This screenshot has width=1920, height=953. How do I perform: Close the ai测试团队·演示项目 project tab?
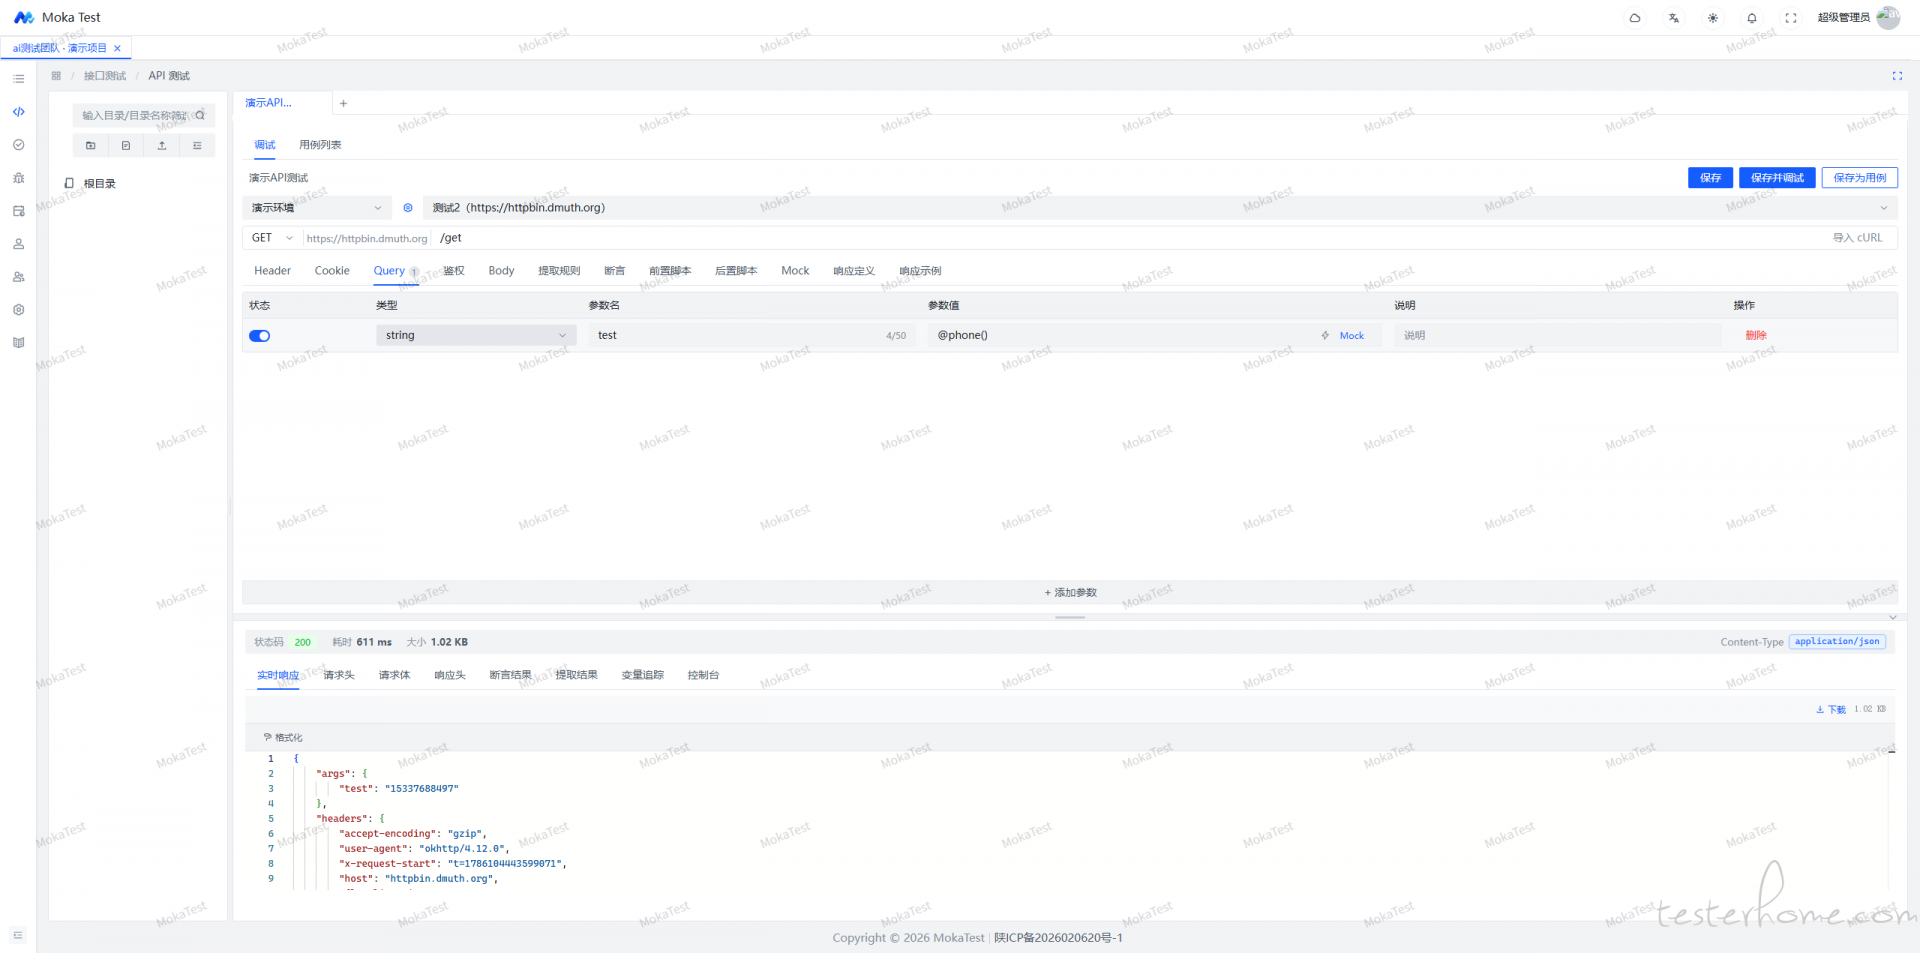[x=117, y=48]
